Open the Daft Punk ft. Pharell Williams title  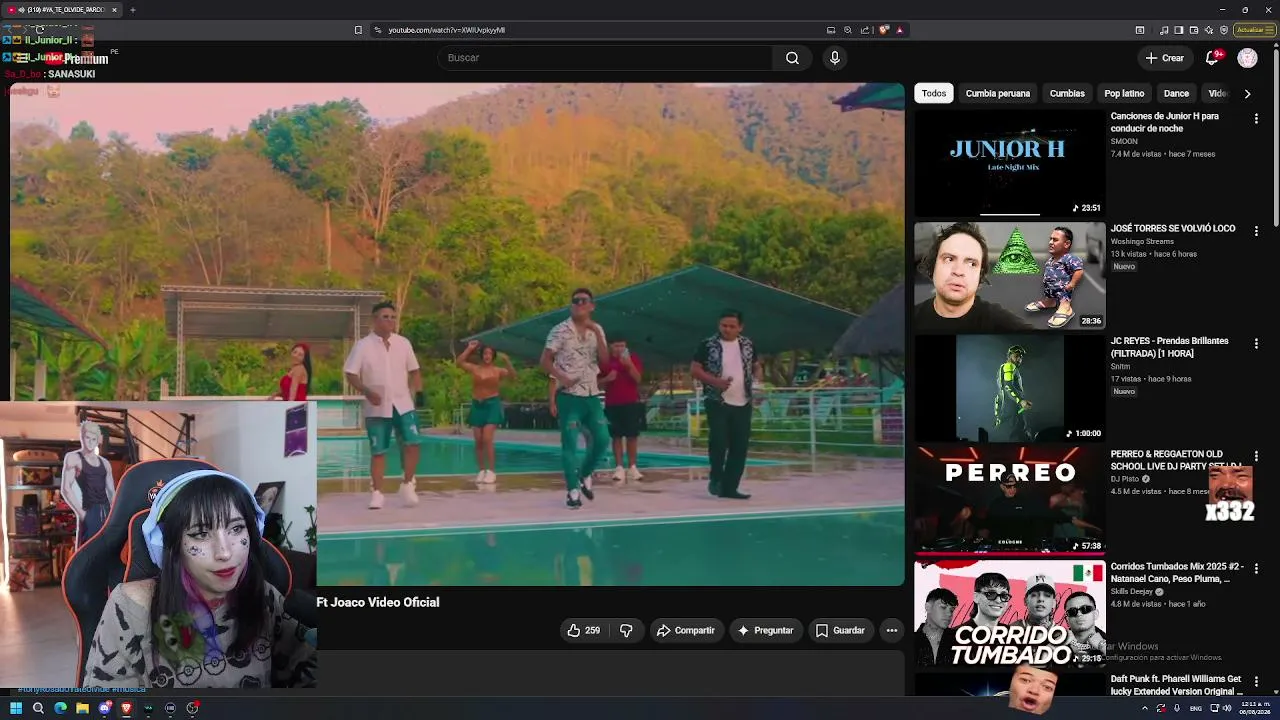(x=1176, y=685)
